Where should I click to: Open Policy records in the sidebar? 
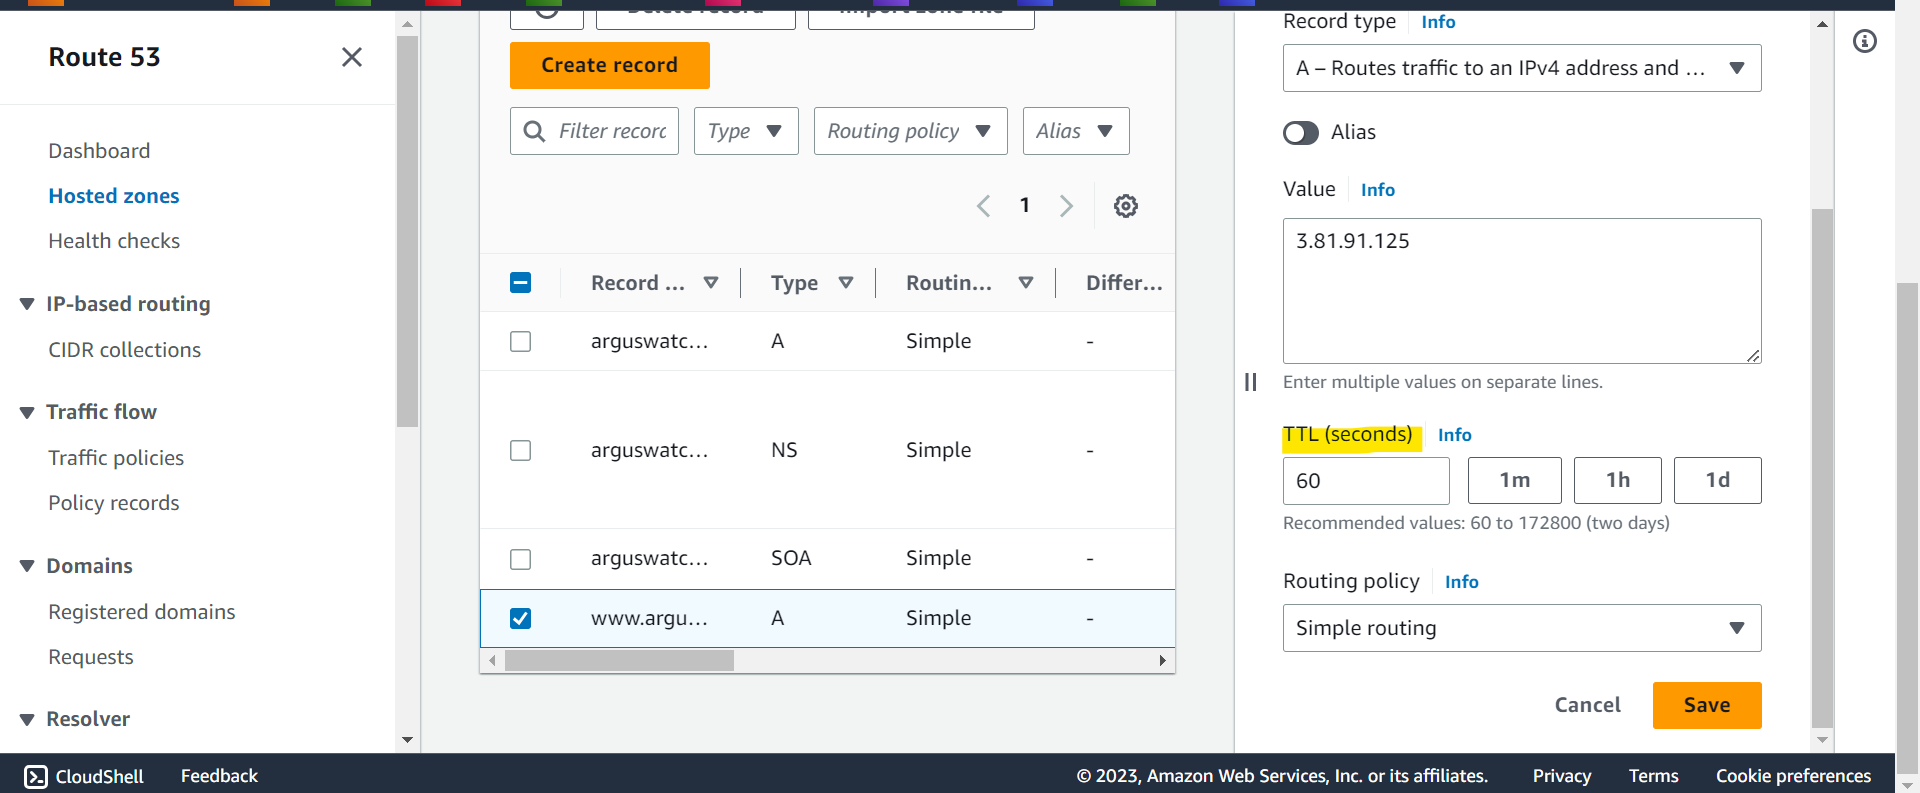click(114, 503)
